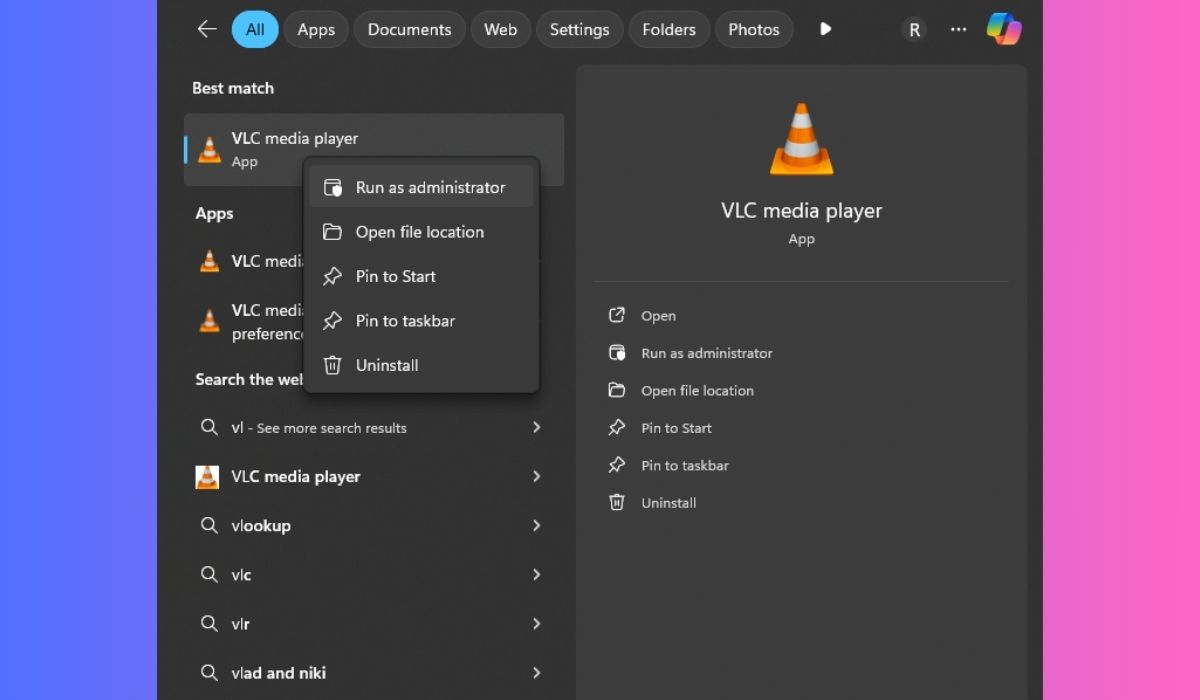Expand the See more search results chevron
Image resolution: width=1200 pixels, height=700 pixels.
[x=537, y=427]
